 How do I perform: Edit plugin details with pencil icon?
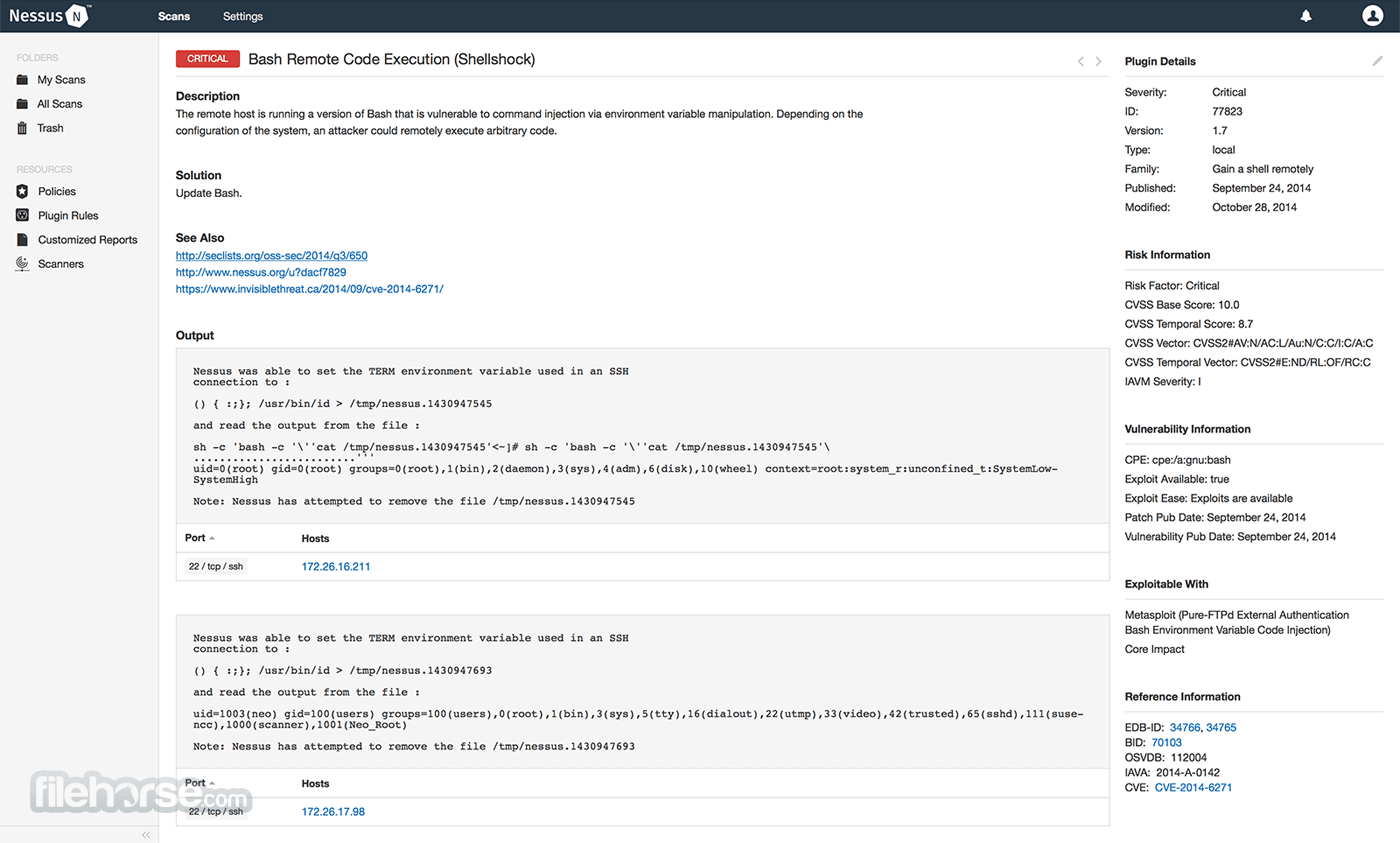click(x=1377, y=61)
